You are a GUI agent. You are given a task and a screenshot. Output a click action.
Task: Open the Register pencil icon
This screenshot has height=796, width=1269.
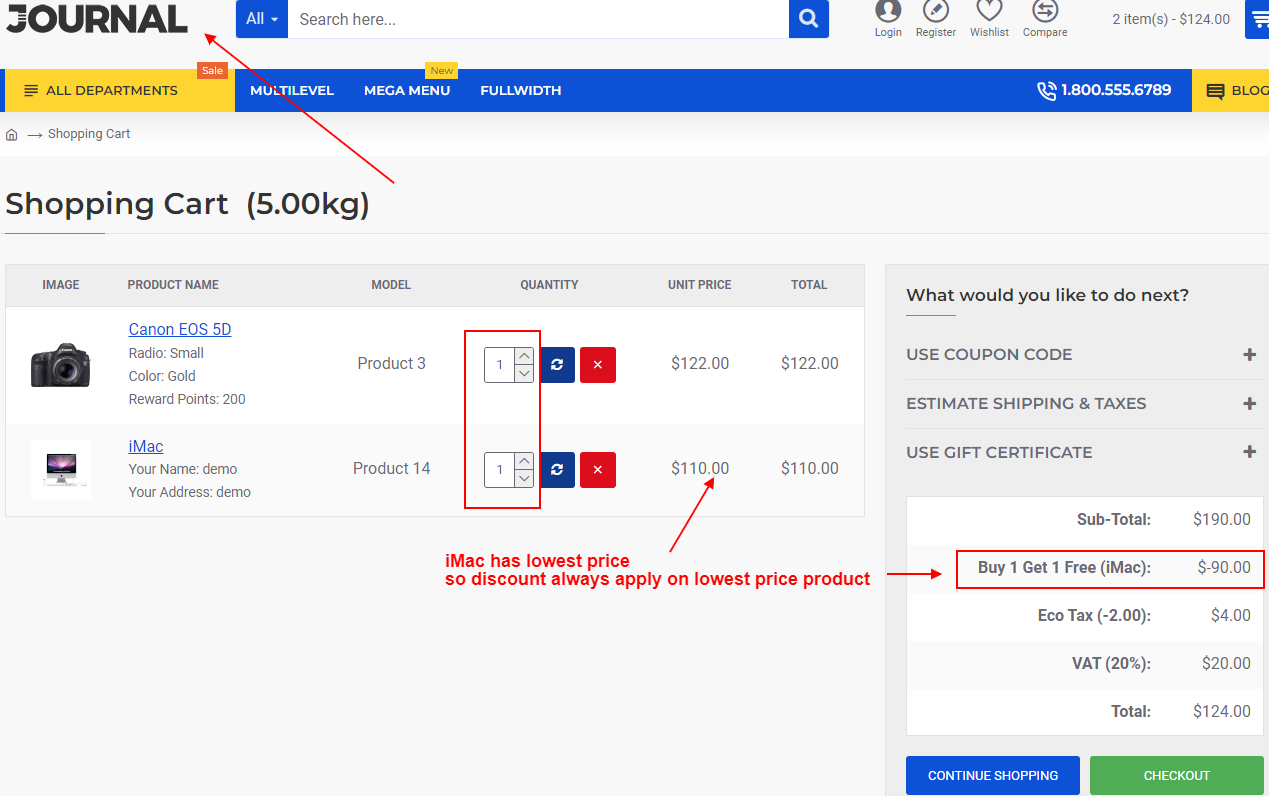tap(936, 11)
